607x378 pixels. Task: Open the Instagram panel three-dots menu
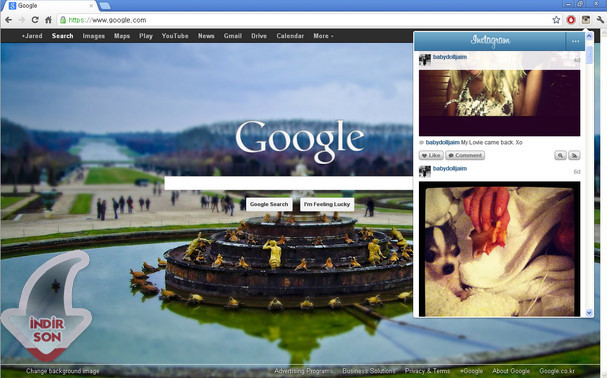[575, 41]
